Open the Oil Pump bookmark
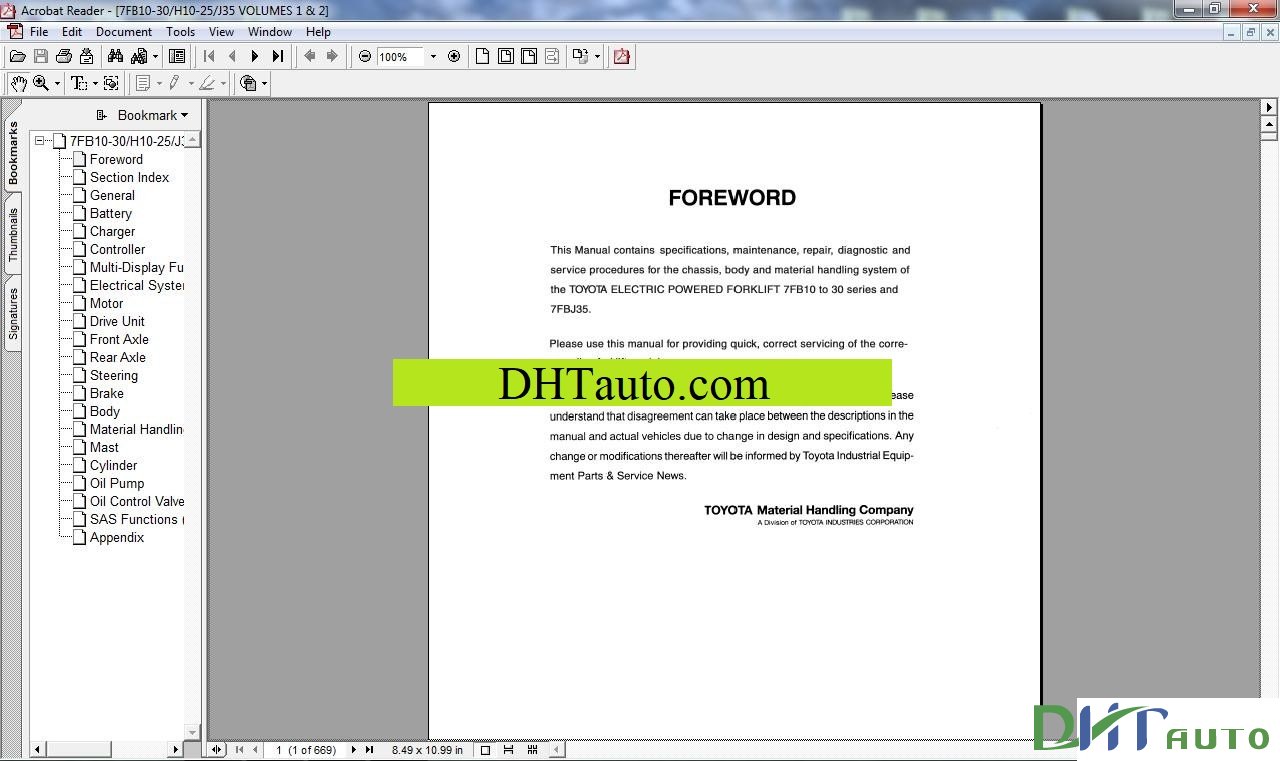Viewport: 1280px width, 761px height. pos(117,483)
